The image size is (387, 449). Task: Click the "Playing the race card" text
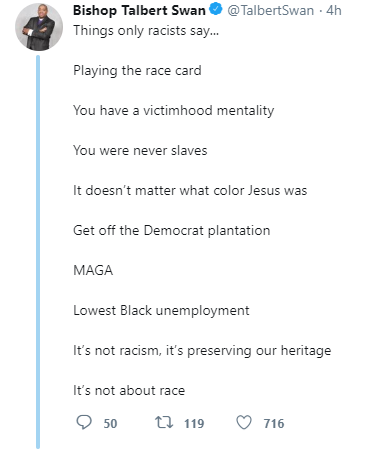point(137,71)
